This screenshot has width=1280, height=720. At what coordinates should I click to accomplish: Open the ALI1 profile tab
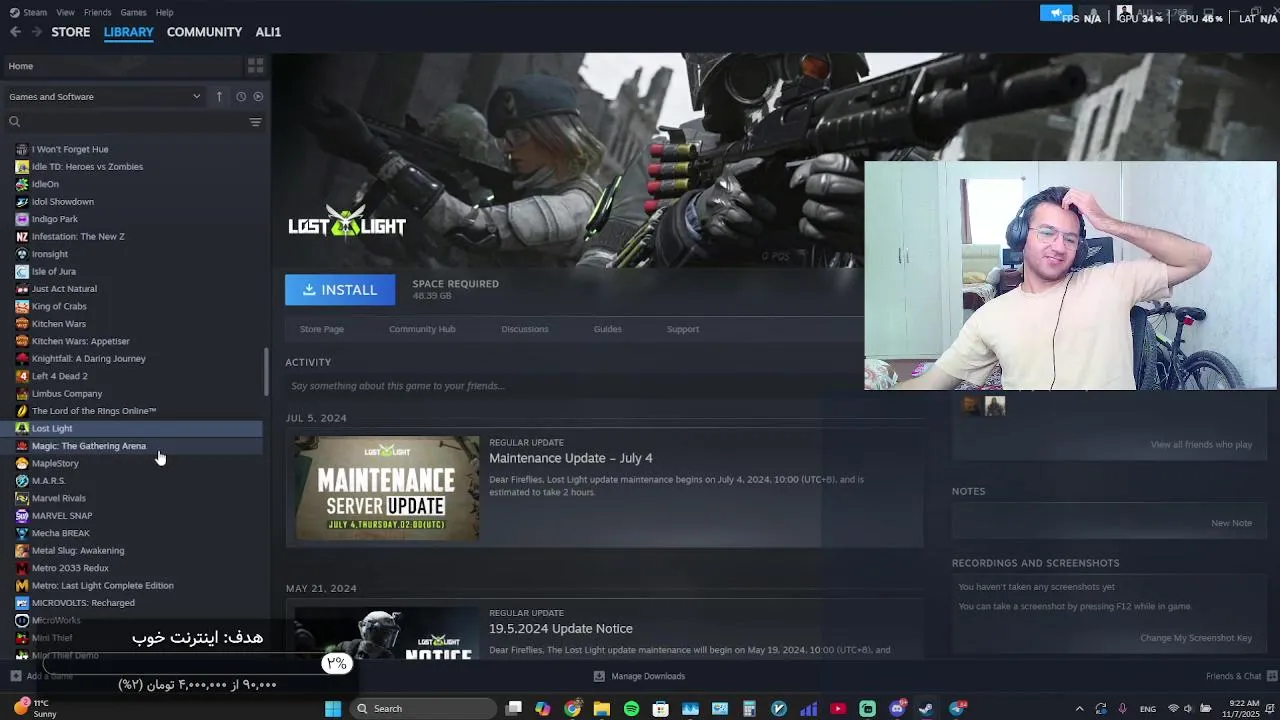(268, 32)
